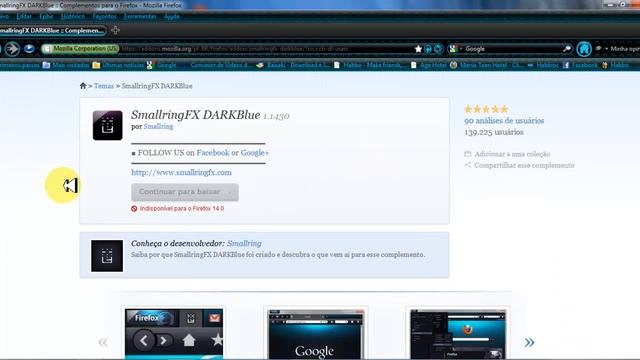
Task: Open the Google page screenshot thumbnail
Action: point(316,334)
